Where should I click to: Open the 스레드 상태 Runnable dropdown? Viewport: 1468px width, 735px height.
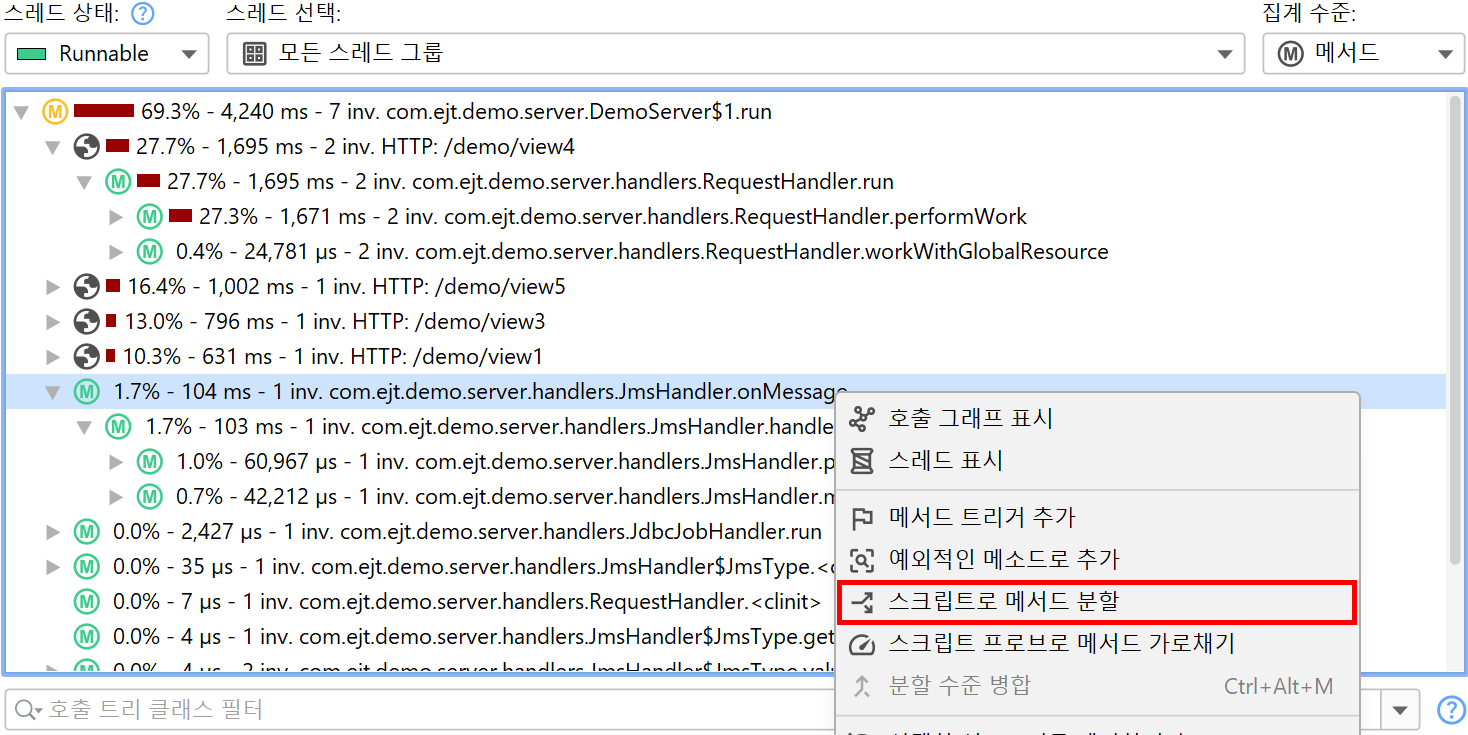point(107,54)
